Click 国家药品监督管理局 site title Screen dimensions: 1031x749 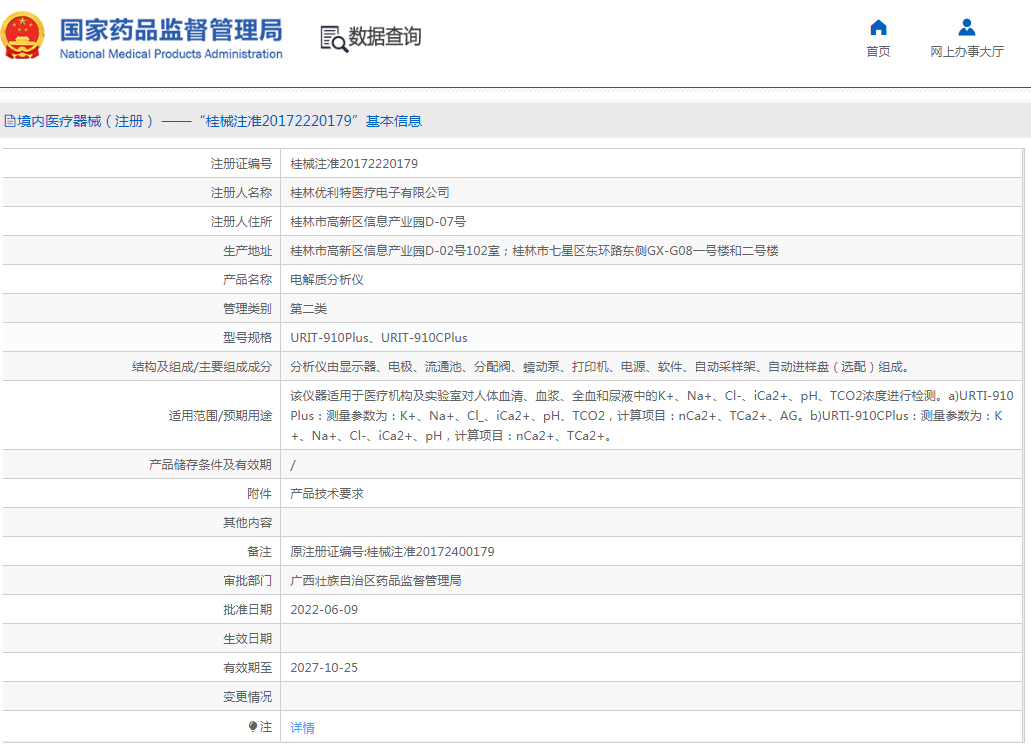click(171, 30)
